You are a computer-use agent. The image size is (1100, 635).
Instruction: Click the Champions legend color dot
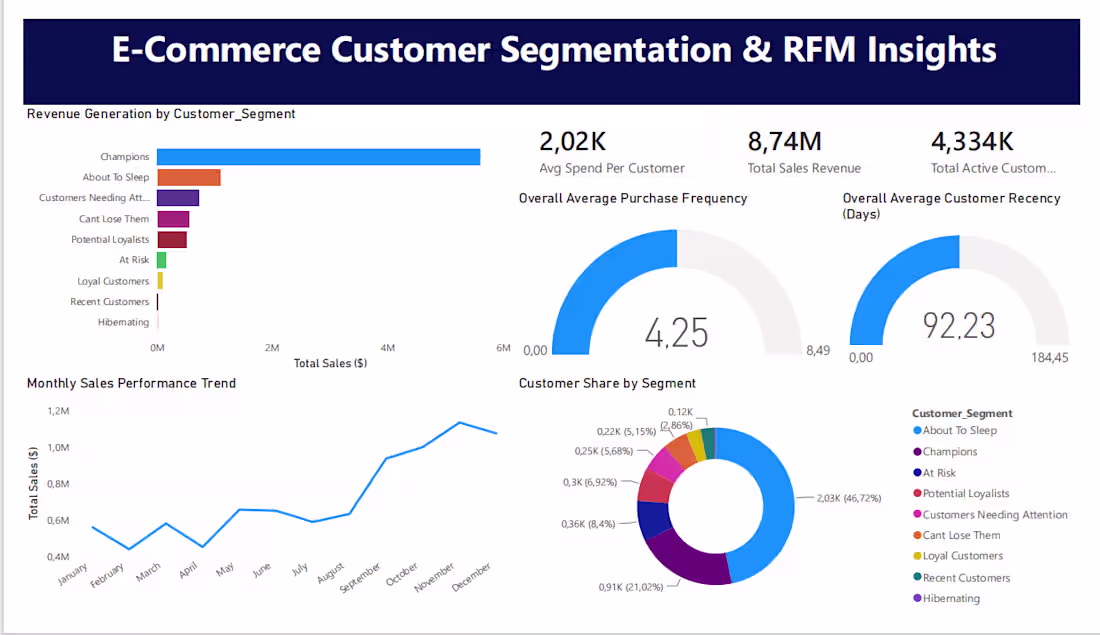coord(917,451)
